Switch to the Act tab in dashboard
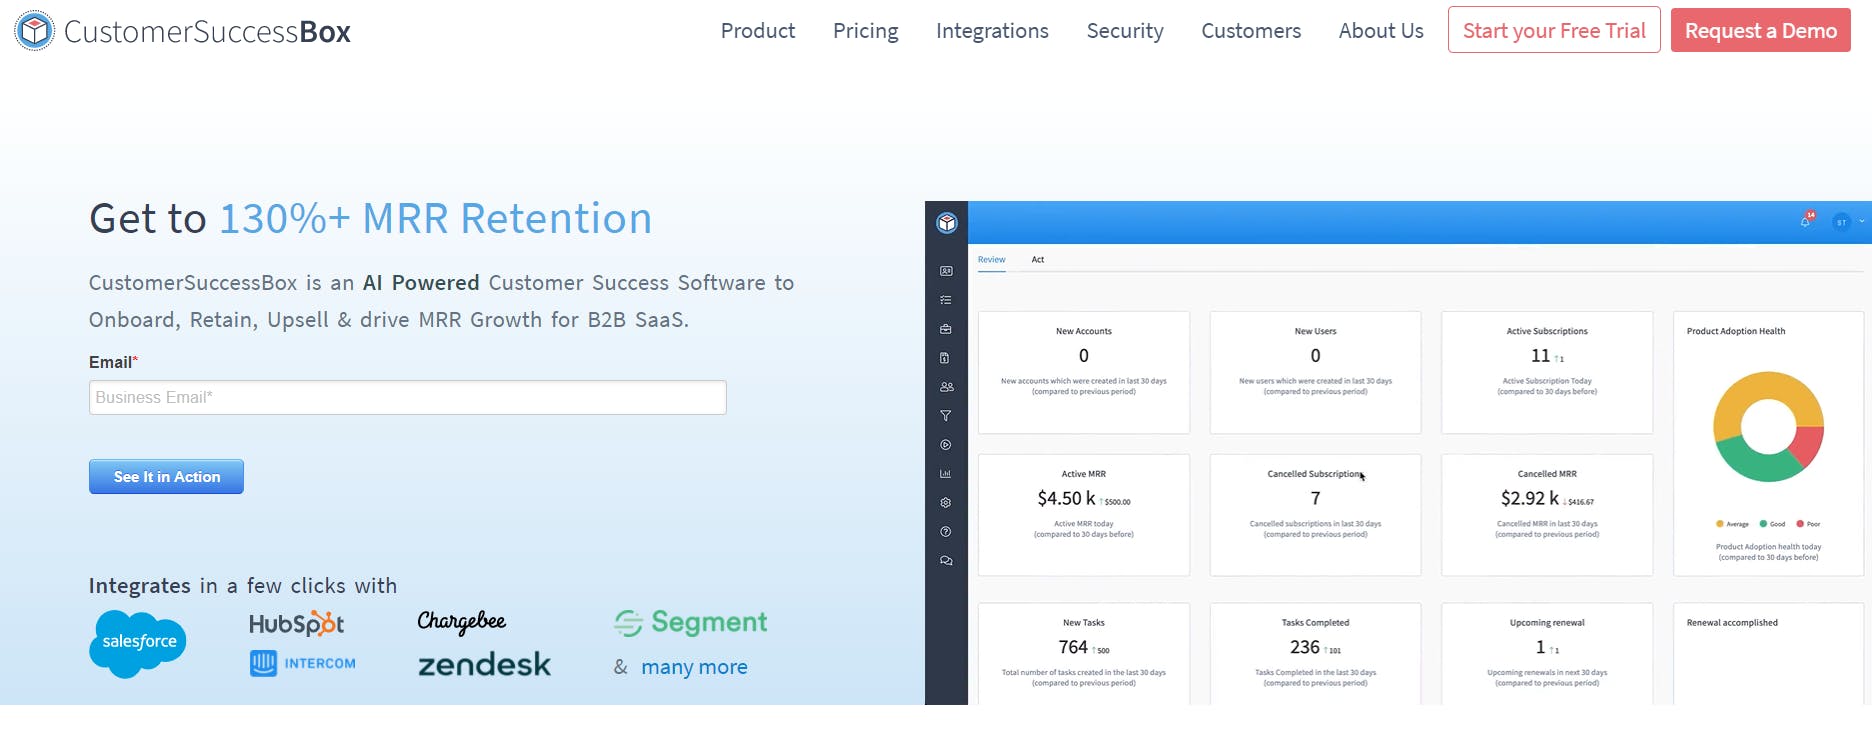1872x742 pixels. click(x=1038, y=260)
